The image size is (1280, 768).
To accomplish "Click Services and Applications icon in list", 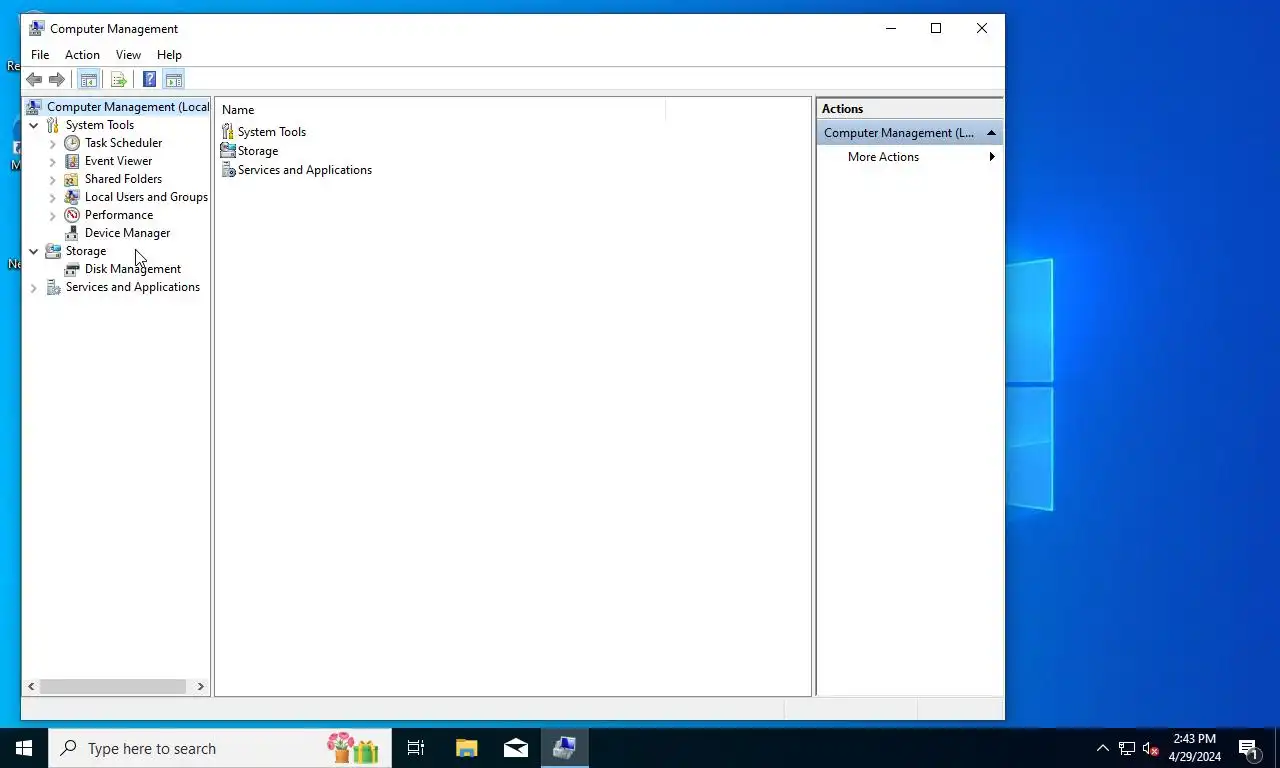I will pos(228,170).
